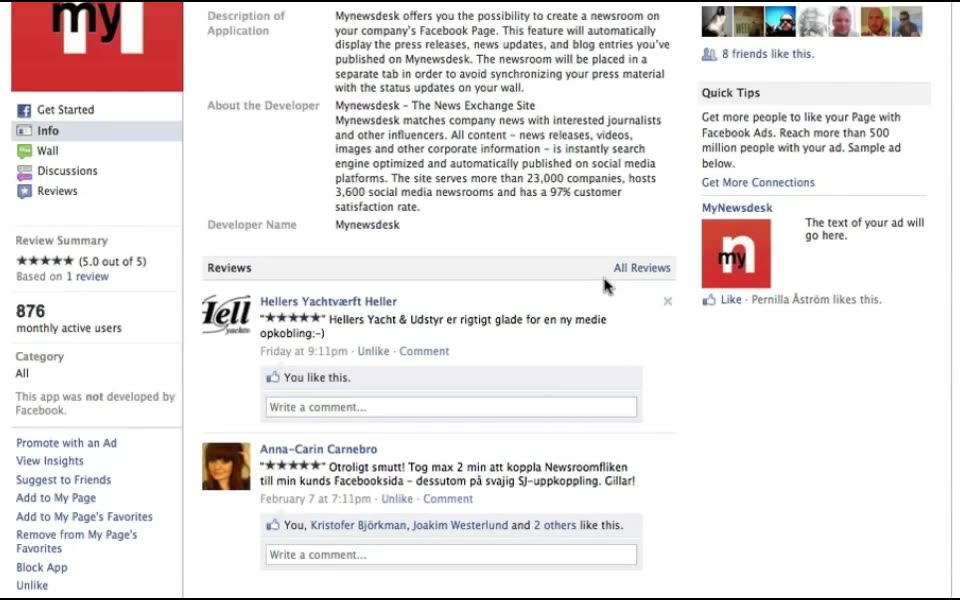
Task: Open Anna-Carin Carnebro's profile photo
Action: (226, 467)
